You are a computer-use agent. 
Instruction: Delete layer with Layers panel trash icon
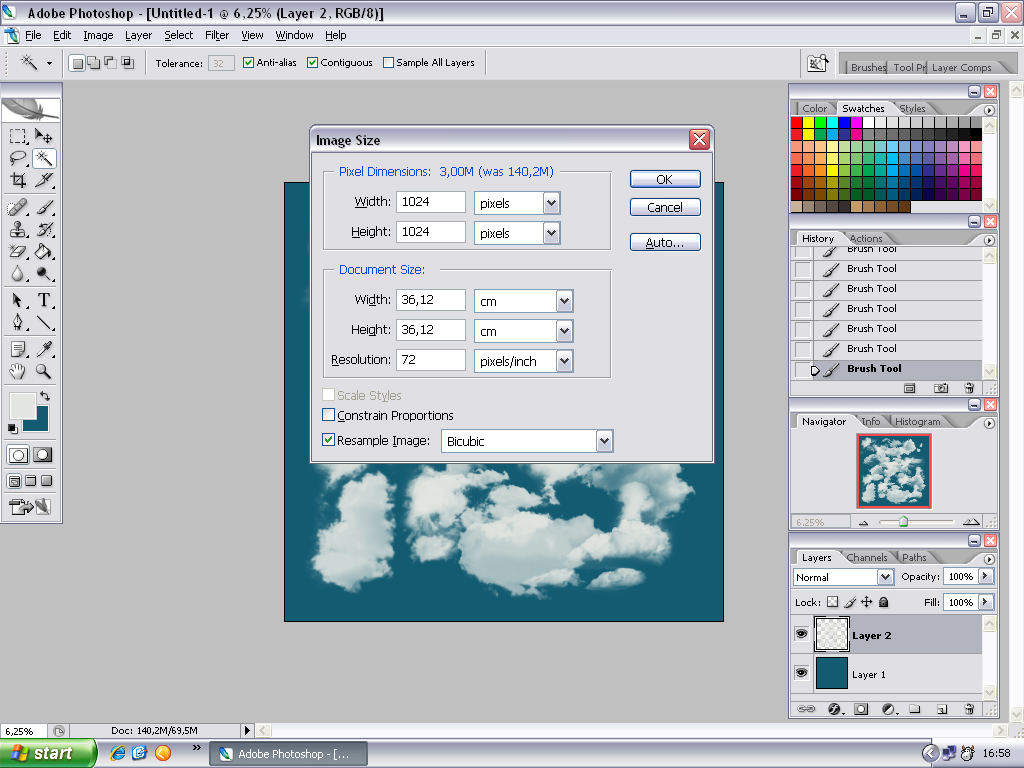tap(969, 709)
